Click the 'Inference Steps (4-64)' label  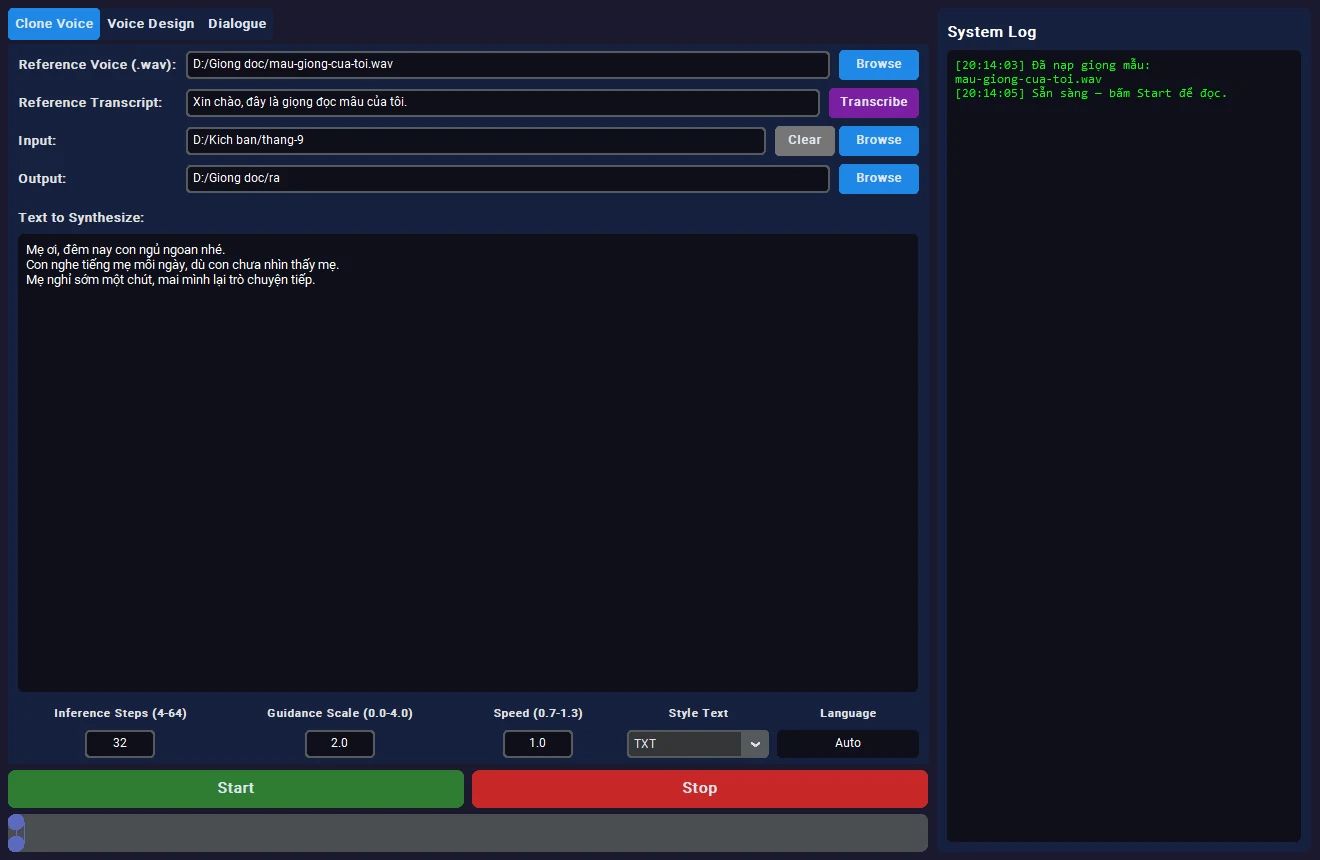[120, 713]
